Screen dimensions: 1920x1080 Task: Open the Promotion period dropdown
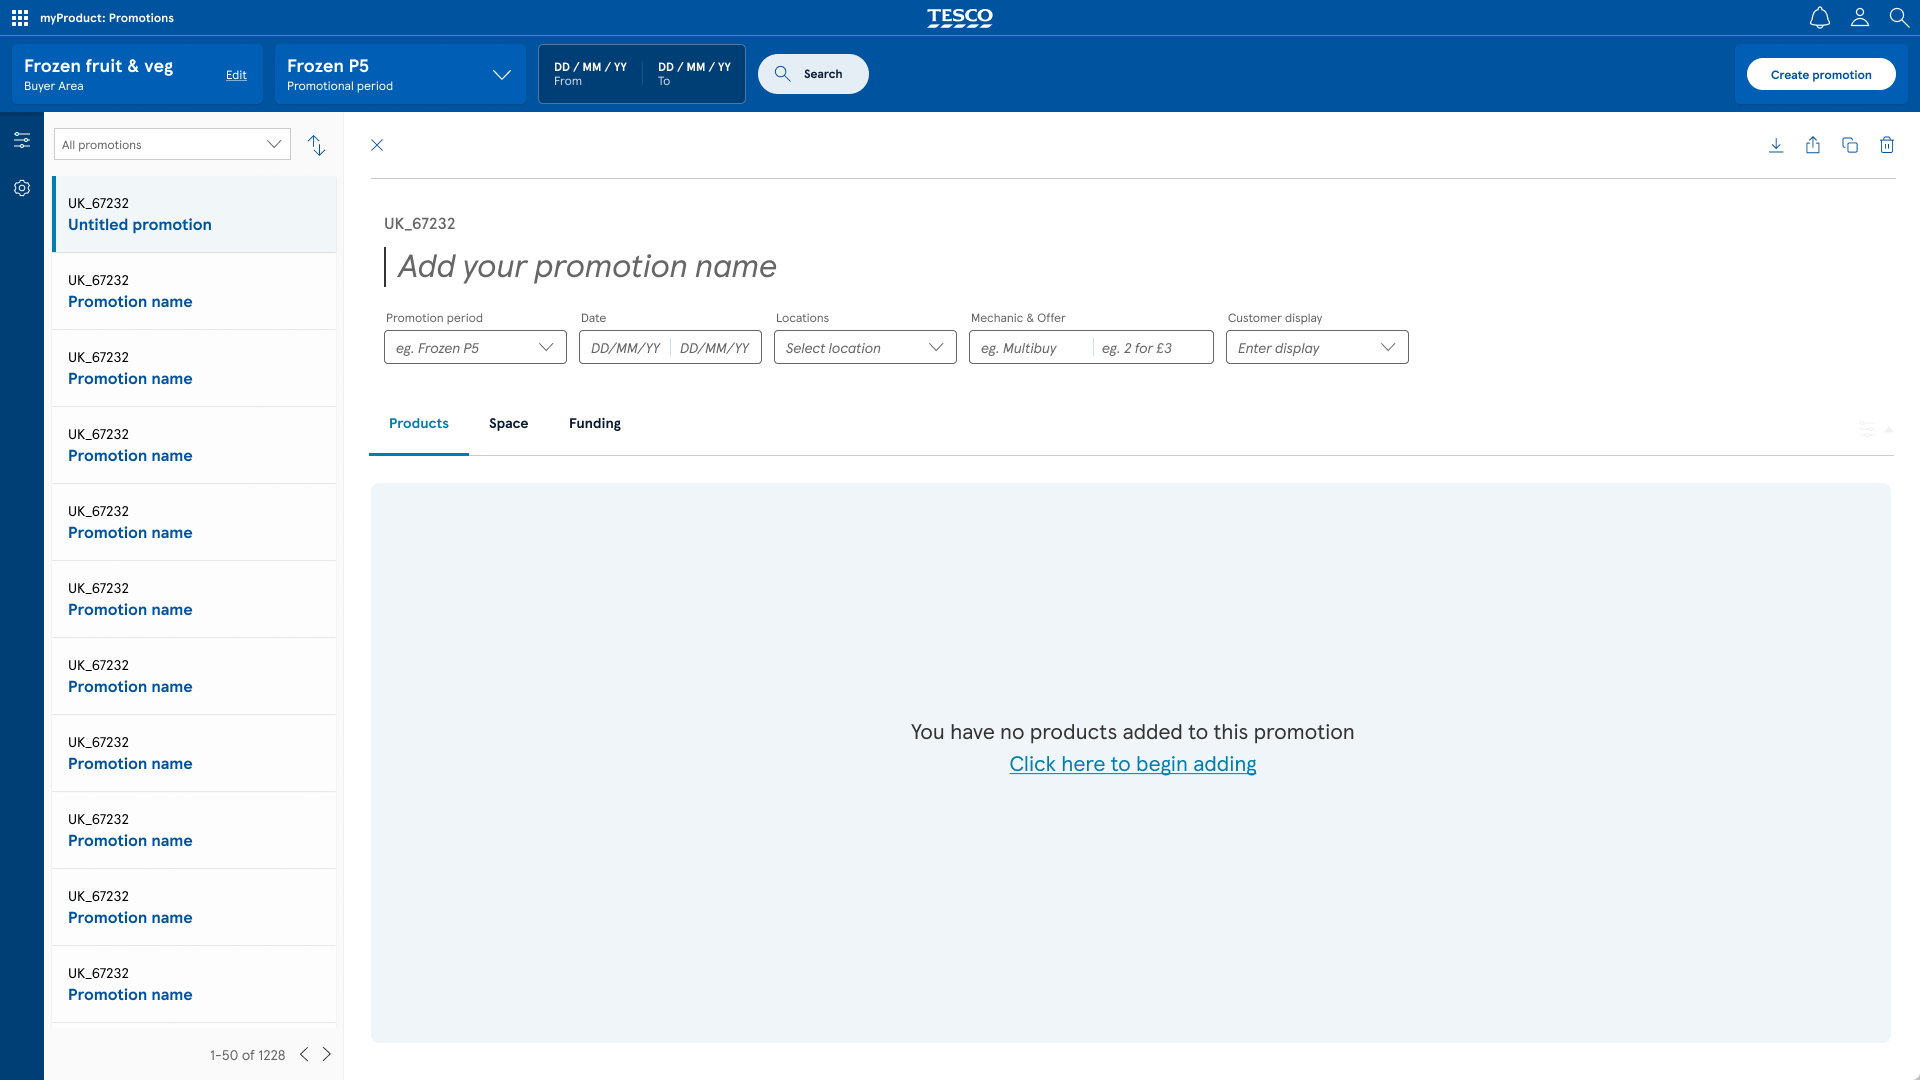475,347
